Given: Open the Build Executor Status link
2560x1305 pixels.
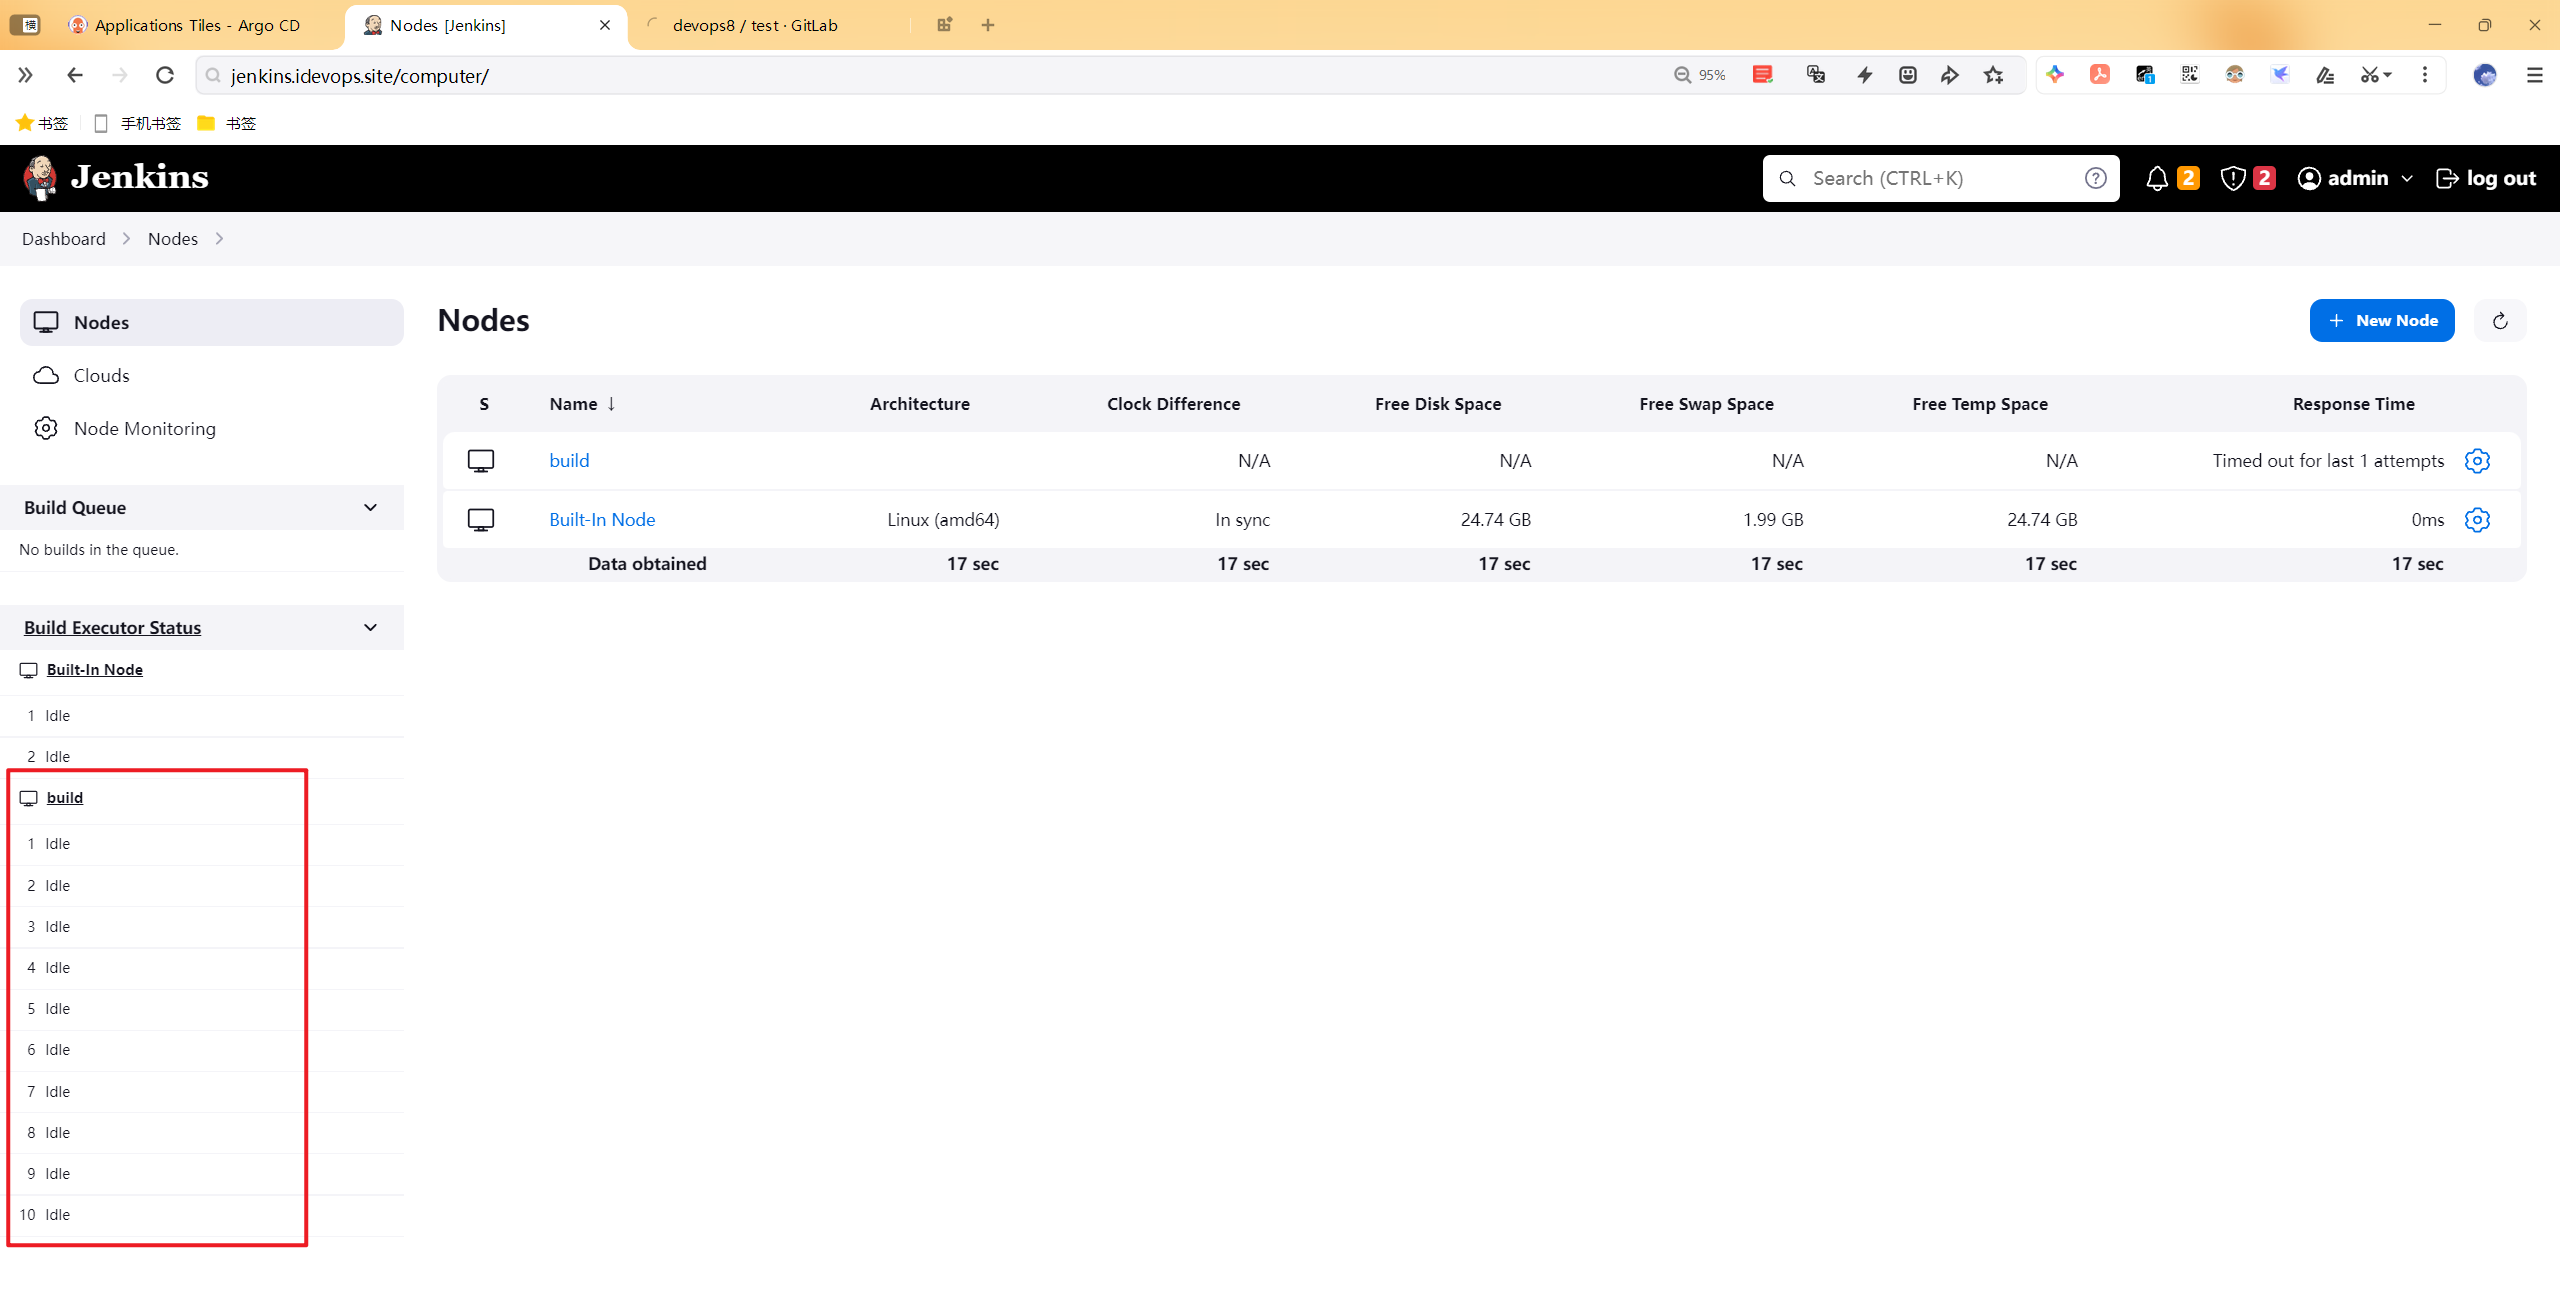Looking at the screenshot, I should click(x=112, y=628).
